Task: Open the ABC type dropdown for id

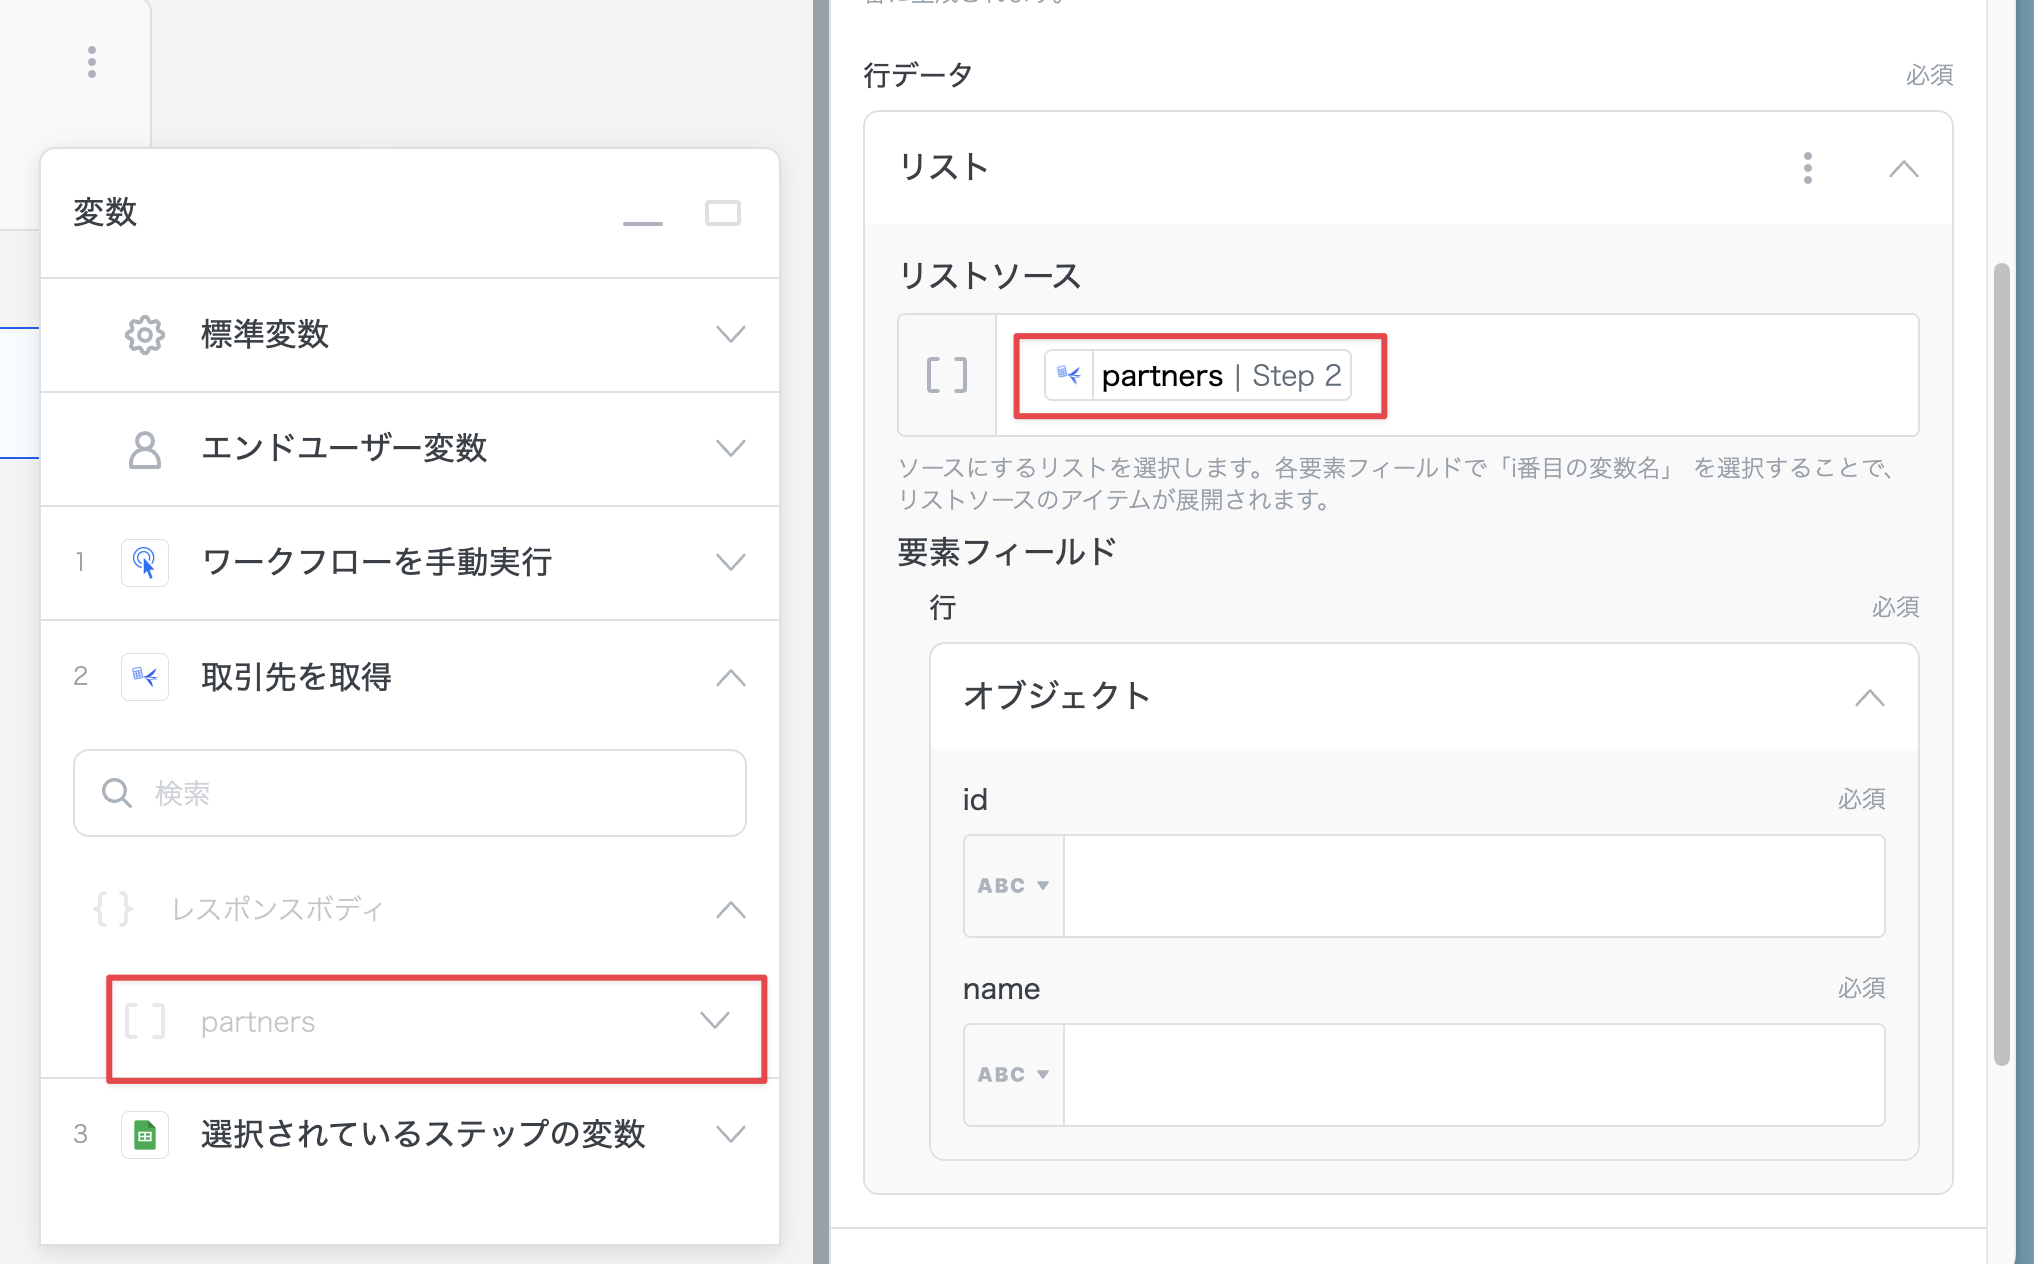Action: 1013,886
